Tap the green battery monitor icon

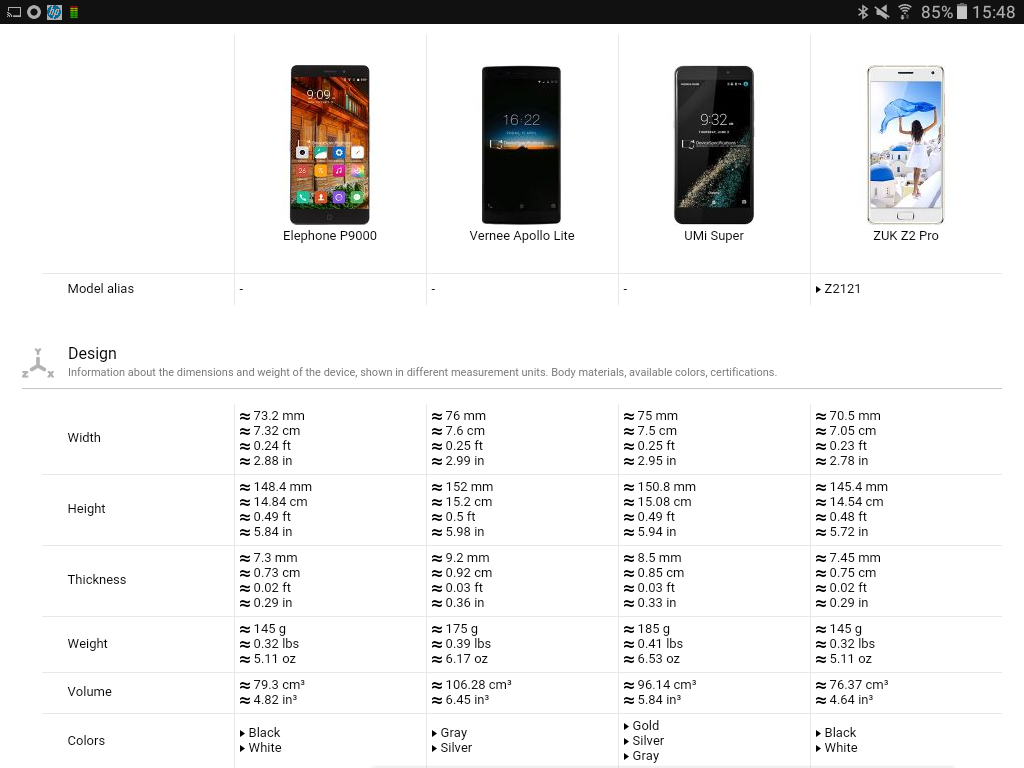click(74, 12)
